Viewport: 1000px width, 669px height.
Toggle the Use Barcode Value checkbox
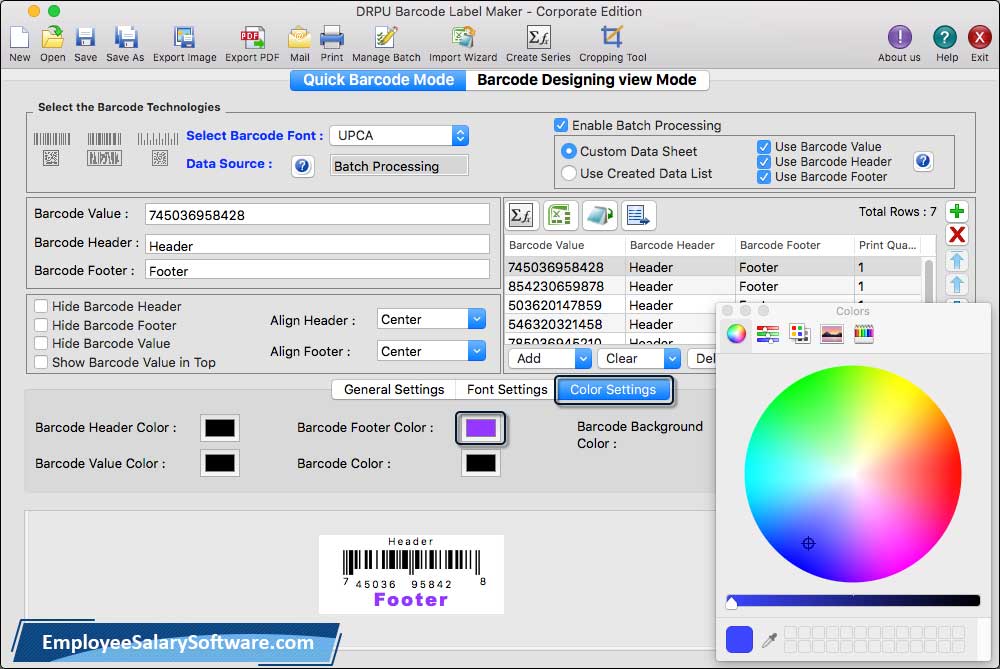point(763,147)
